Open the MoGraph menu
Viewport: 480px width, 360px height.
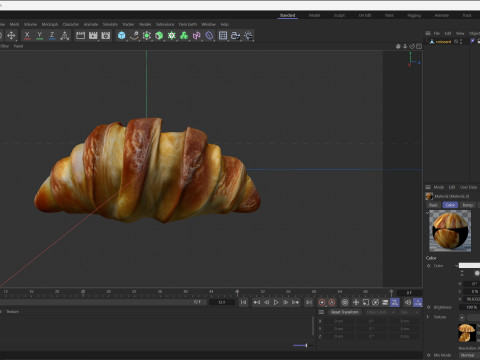[x=50, y=24]
